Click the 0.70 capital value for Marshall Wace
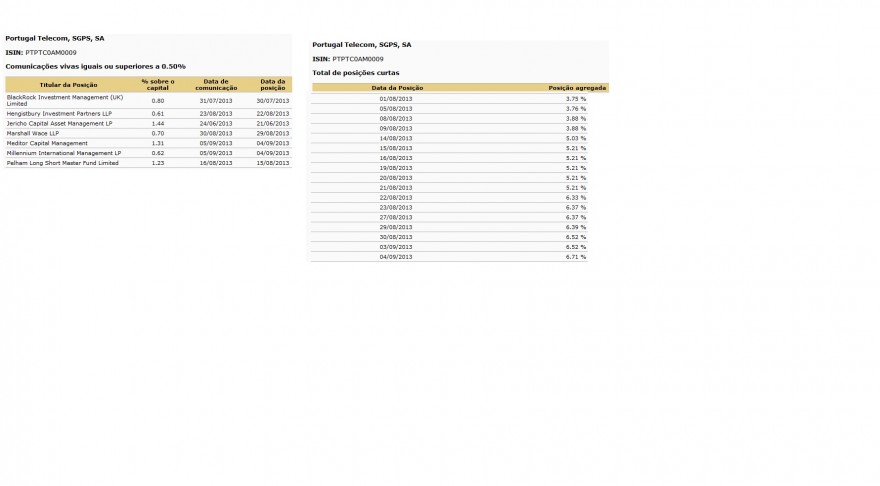The width and height of the screenshot is (880, 486). (x=158, y=134)
